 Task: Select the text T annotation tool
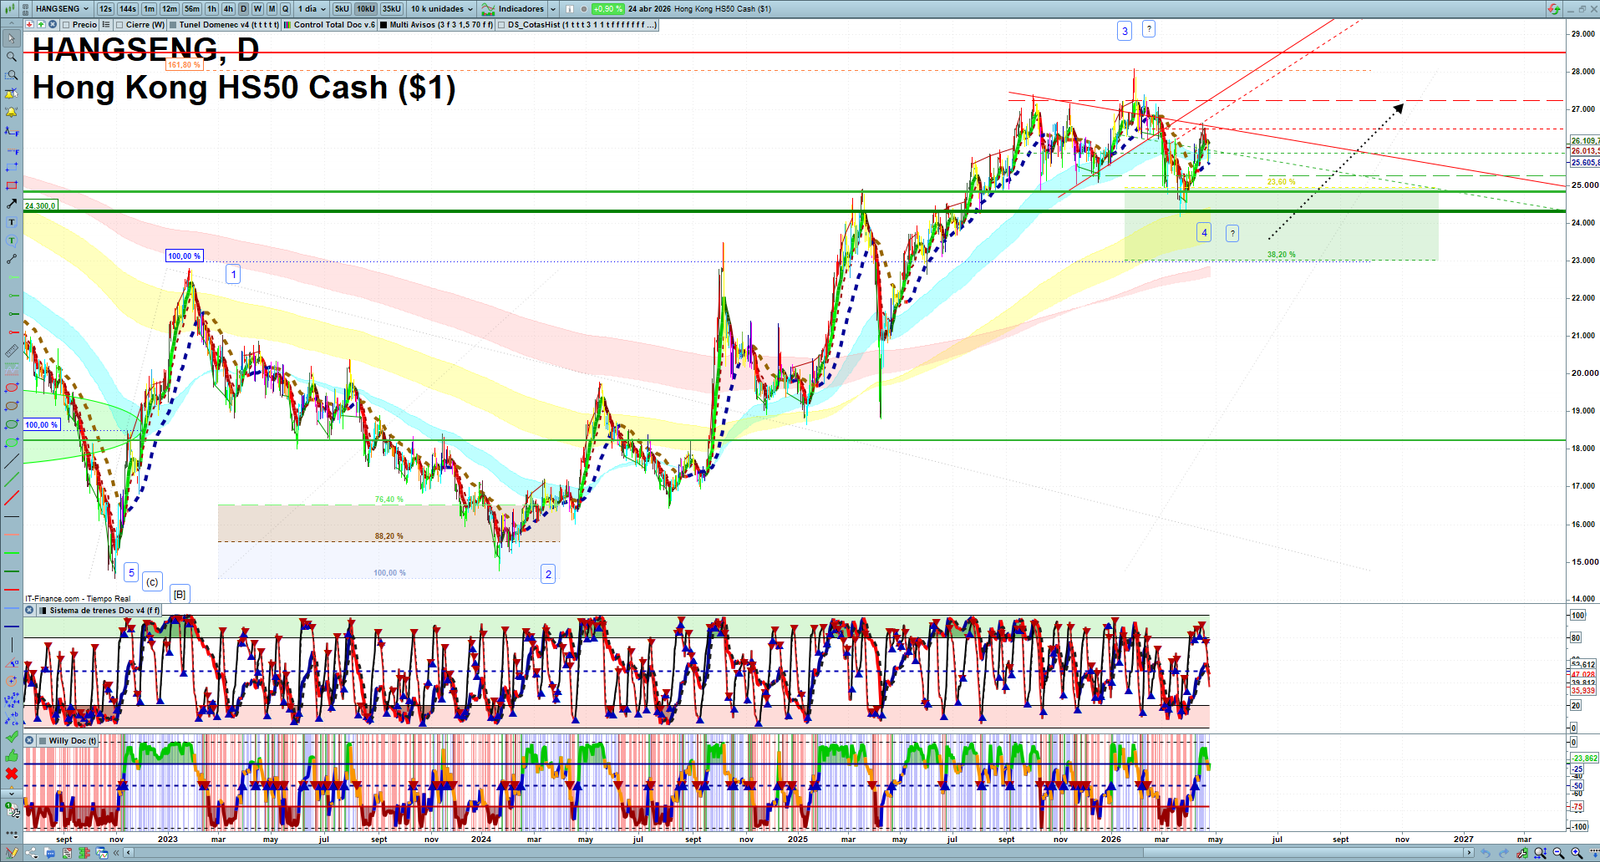coord(12,222)
